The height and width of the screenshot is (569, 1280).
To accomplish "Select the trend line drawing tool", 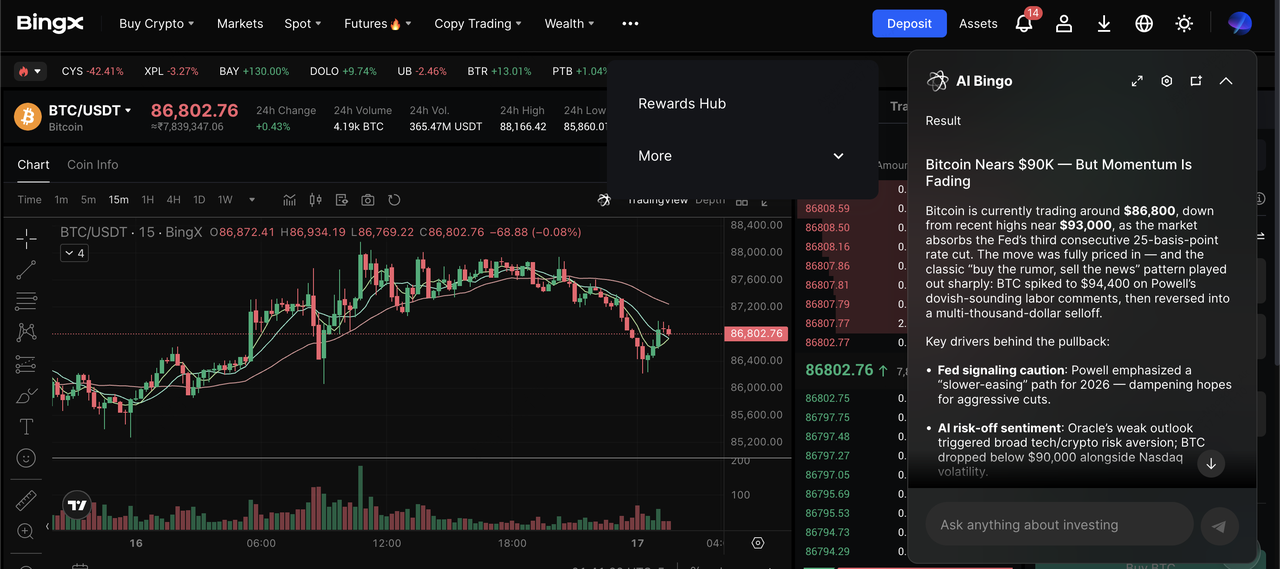I will (x=27, y=269).
